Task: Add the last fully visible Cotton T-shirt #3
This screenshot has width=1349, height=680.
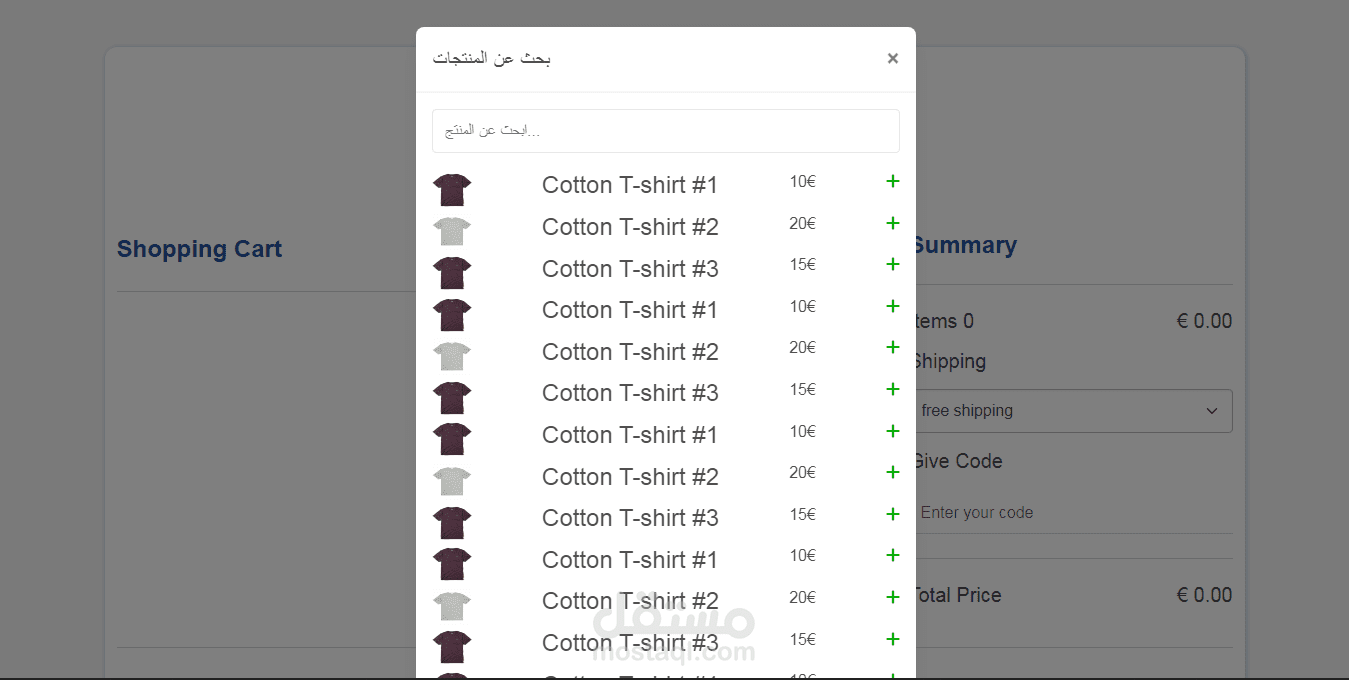Action: coord(893,639)
